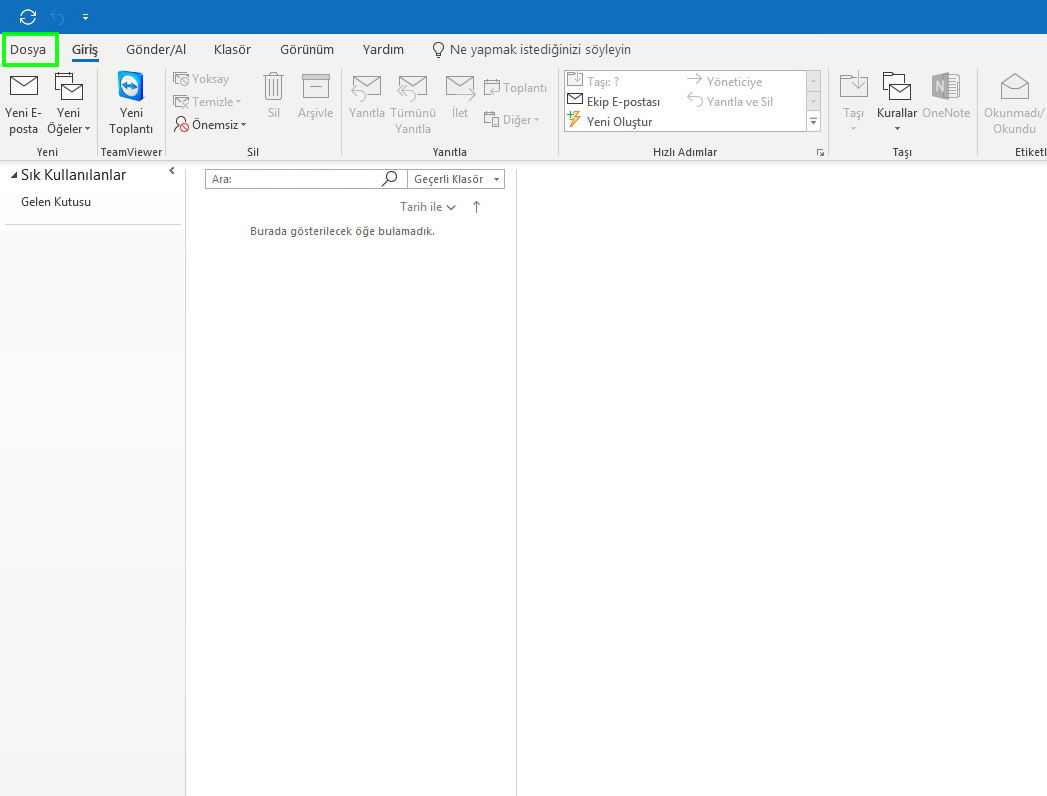The width and height of the screenshot is (1047, 796).
Task: Switch to the Görünüm ribbon tab
Action: pyautogui.click(x=306, y=49)
